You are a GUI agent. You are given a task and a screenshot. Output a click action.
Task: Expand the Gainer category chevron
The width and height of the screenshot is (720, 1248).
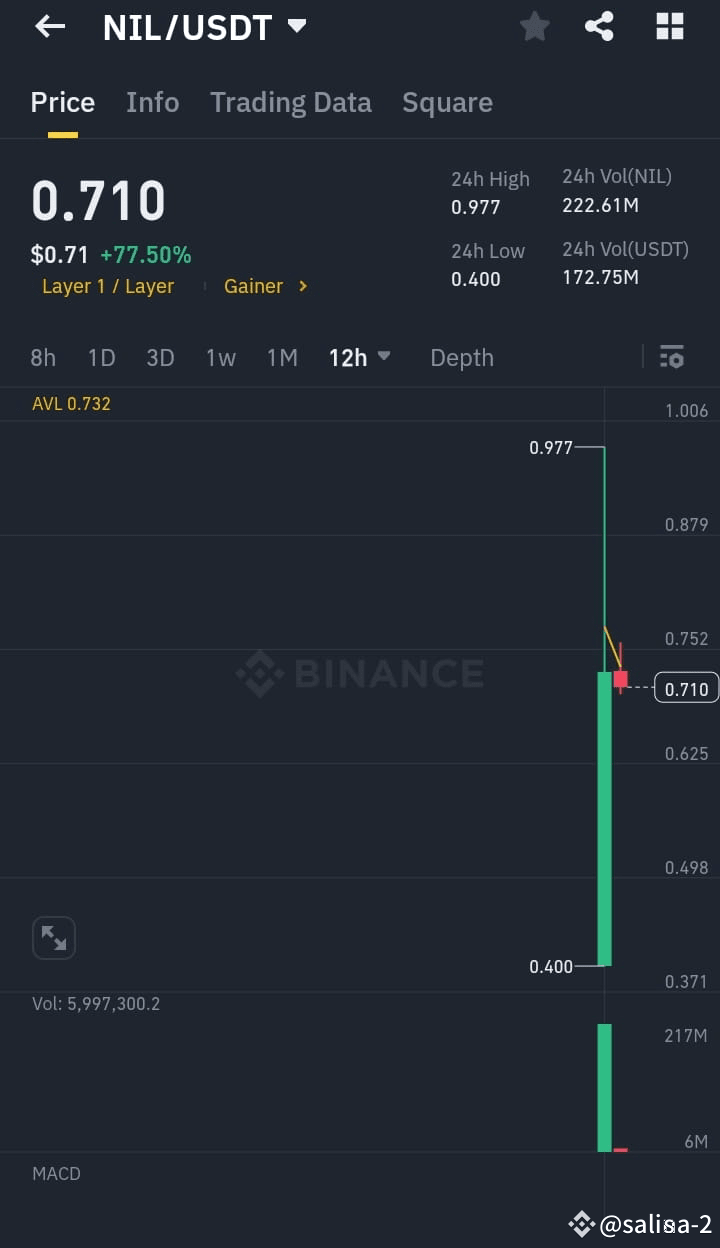click(x=302, y=287)
